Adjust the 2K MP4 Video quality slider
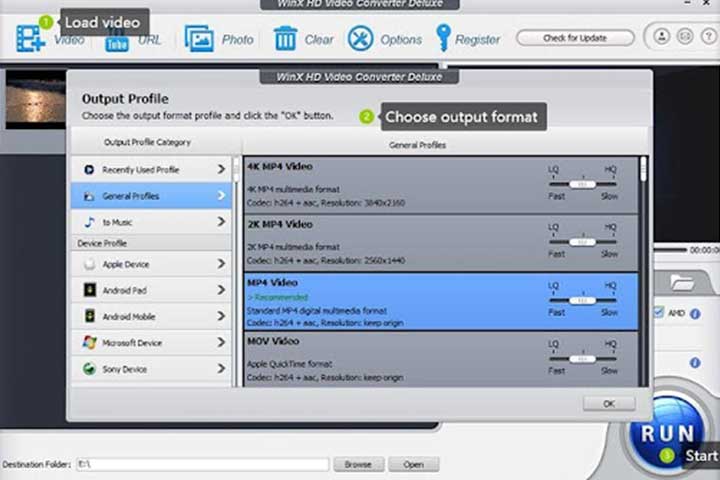Viewport: 720px width, 480px height. (582, 242)
